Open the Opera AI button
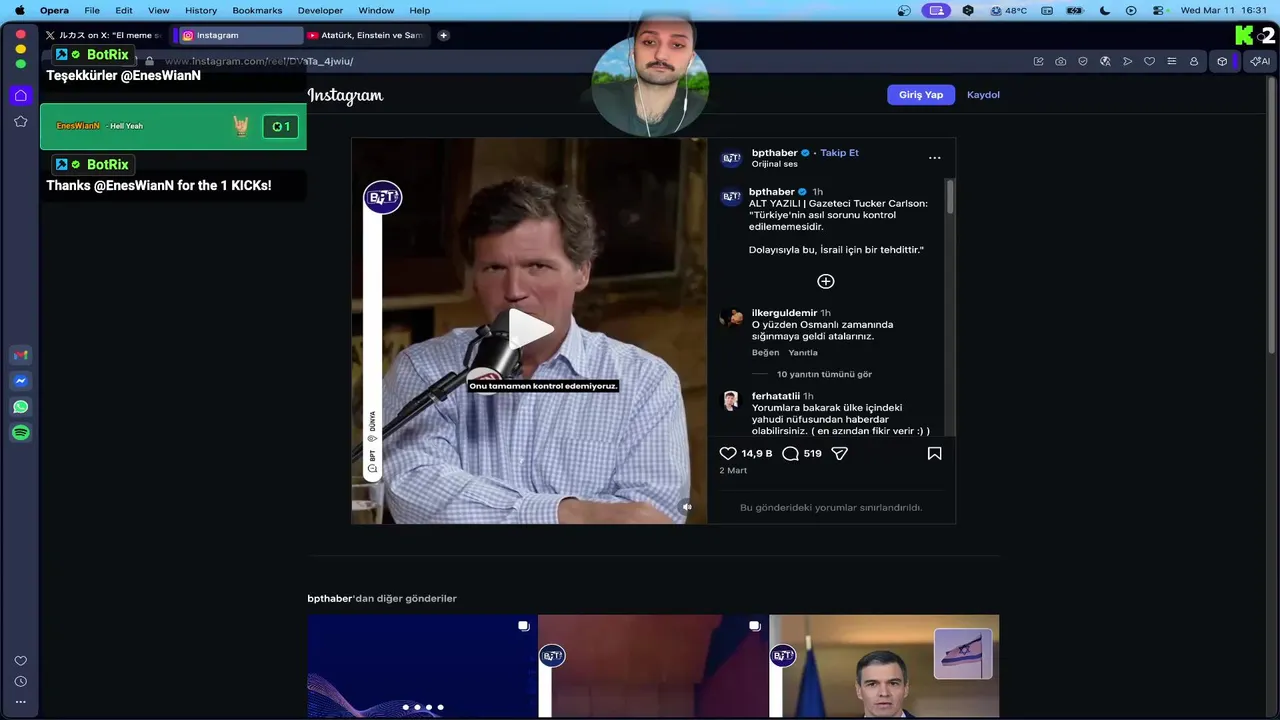This screenshot has width=1280, height=720. click(1260, 61)
